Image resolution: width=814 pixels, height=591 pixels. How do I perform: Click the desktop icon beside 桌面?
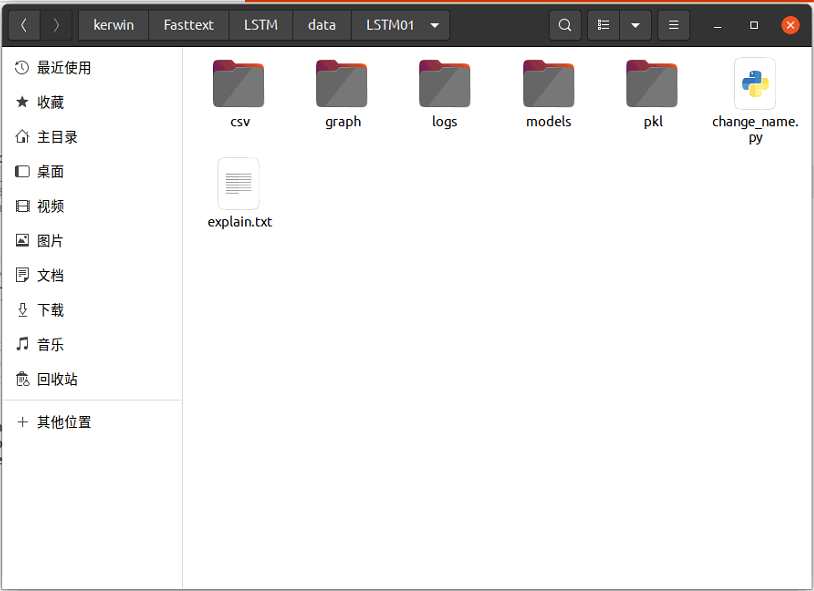point(22,171)
